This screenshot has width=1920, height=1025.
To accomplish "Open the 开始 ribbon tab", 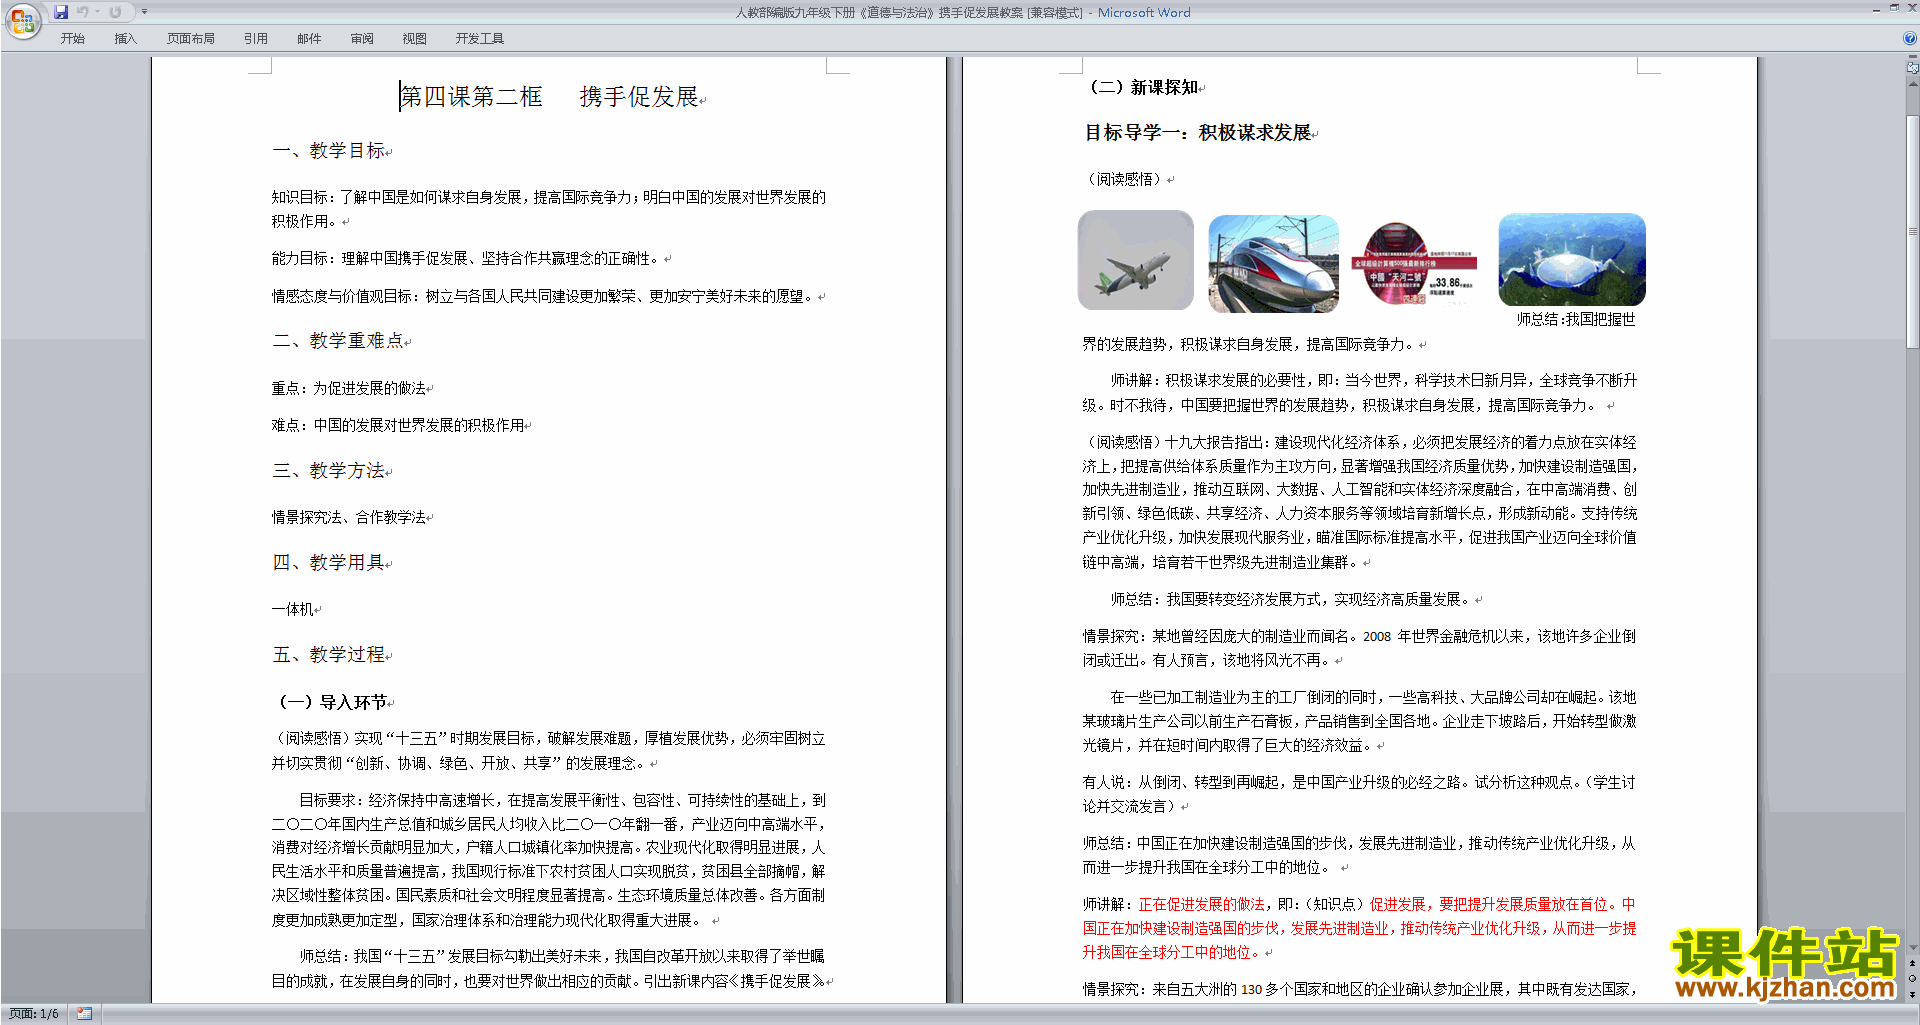I will 73,39.
